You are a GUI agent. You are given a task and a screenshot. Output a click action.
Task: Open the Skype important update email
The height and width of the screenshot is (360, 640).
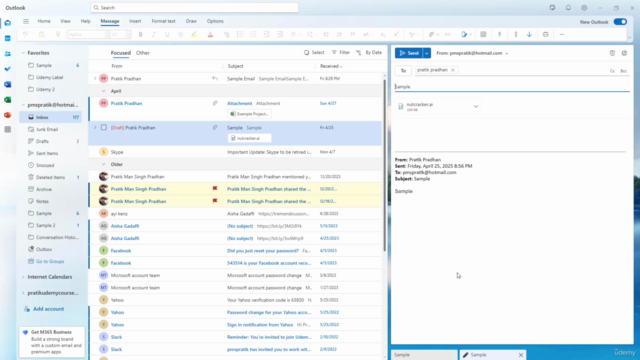(x=235, y=152)
